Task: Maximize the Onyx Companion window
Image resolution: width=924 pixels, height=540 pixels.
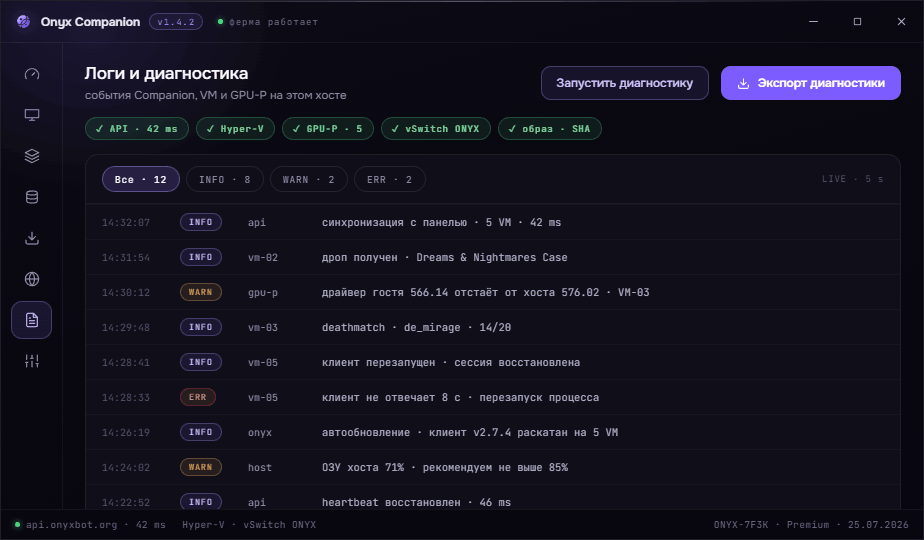Action: pyautogui.click(x=857, y=22)
